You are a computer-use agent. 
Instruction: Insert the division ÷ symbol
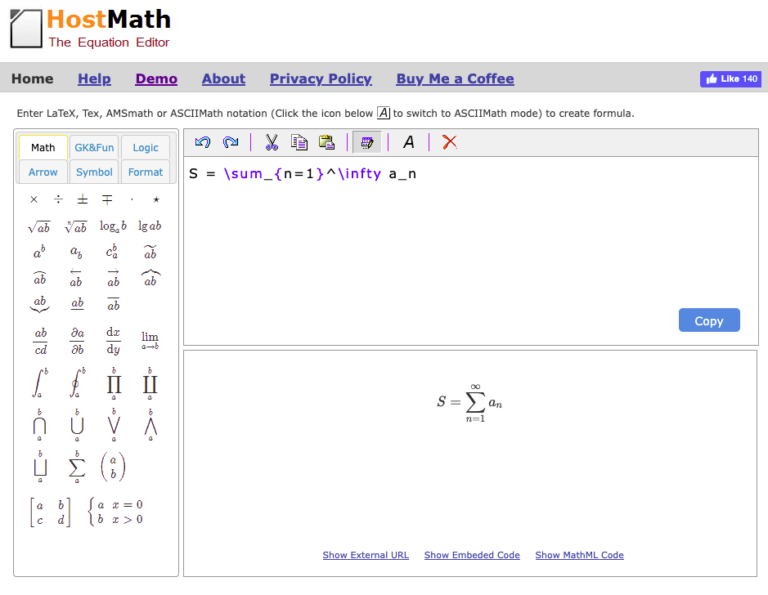[58, 199]
